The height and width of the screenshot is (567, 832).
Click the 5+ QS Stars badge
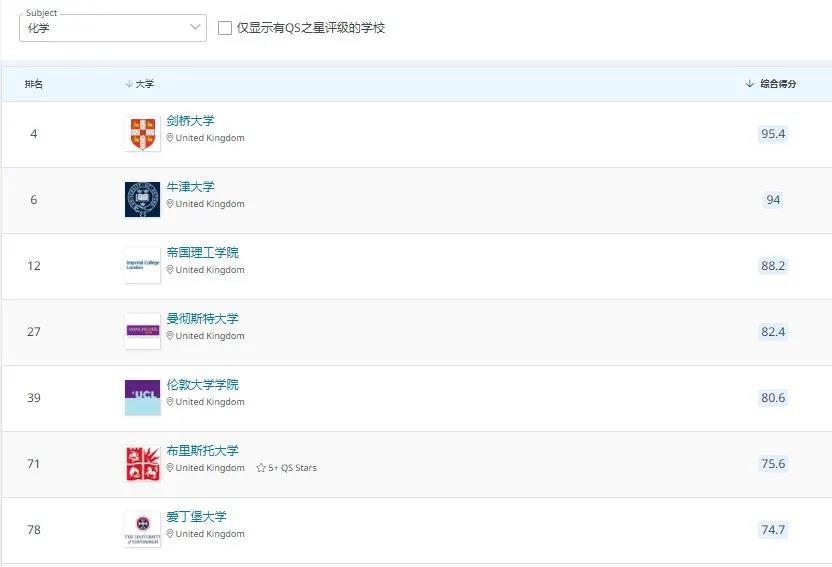point(287,468)
